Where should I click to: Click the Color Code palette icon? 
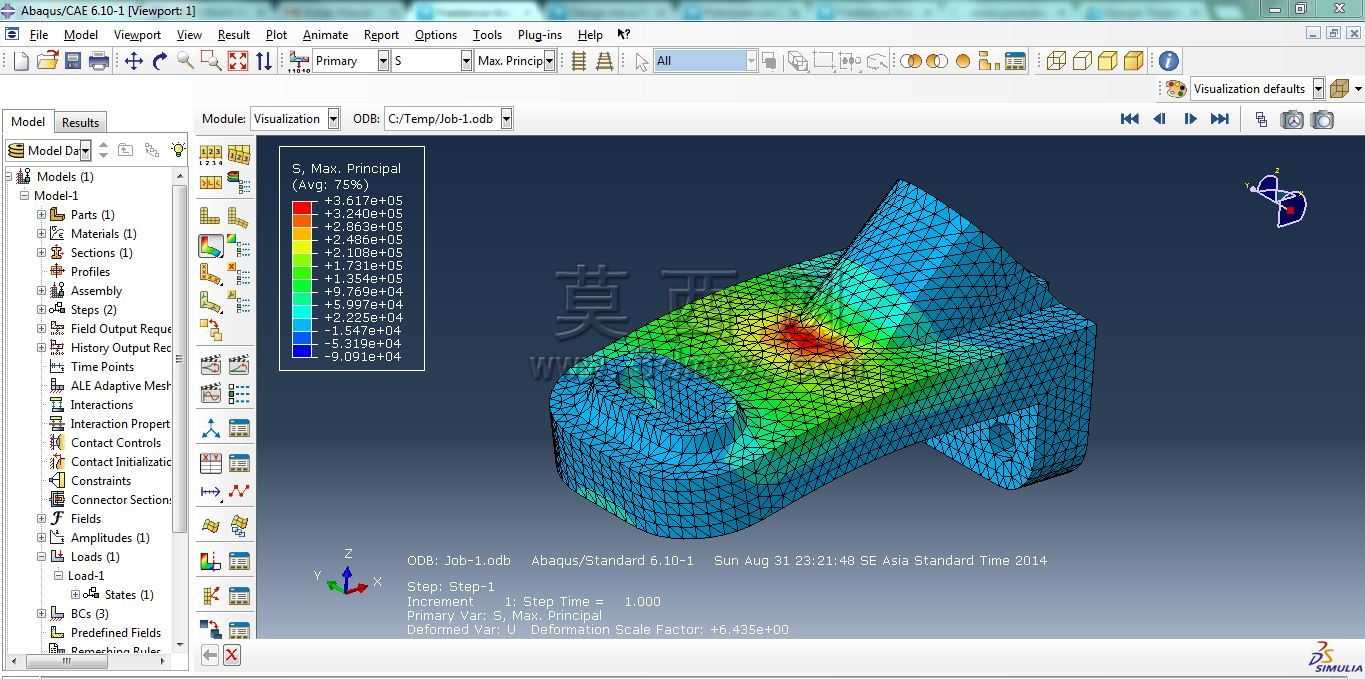click(1176, 89)
